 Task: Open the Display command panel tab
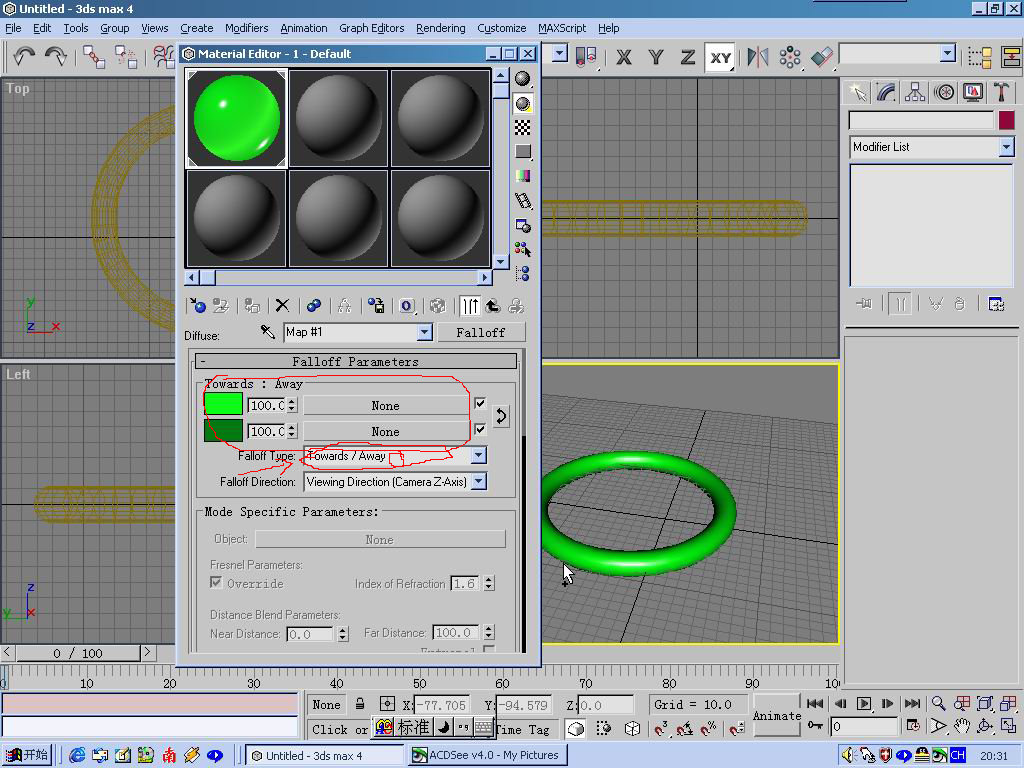[x=972, y=93]
